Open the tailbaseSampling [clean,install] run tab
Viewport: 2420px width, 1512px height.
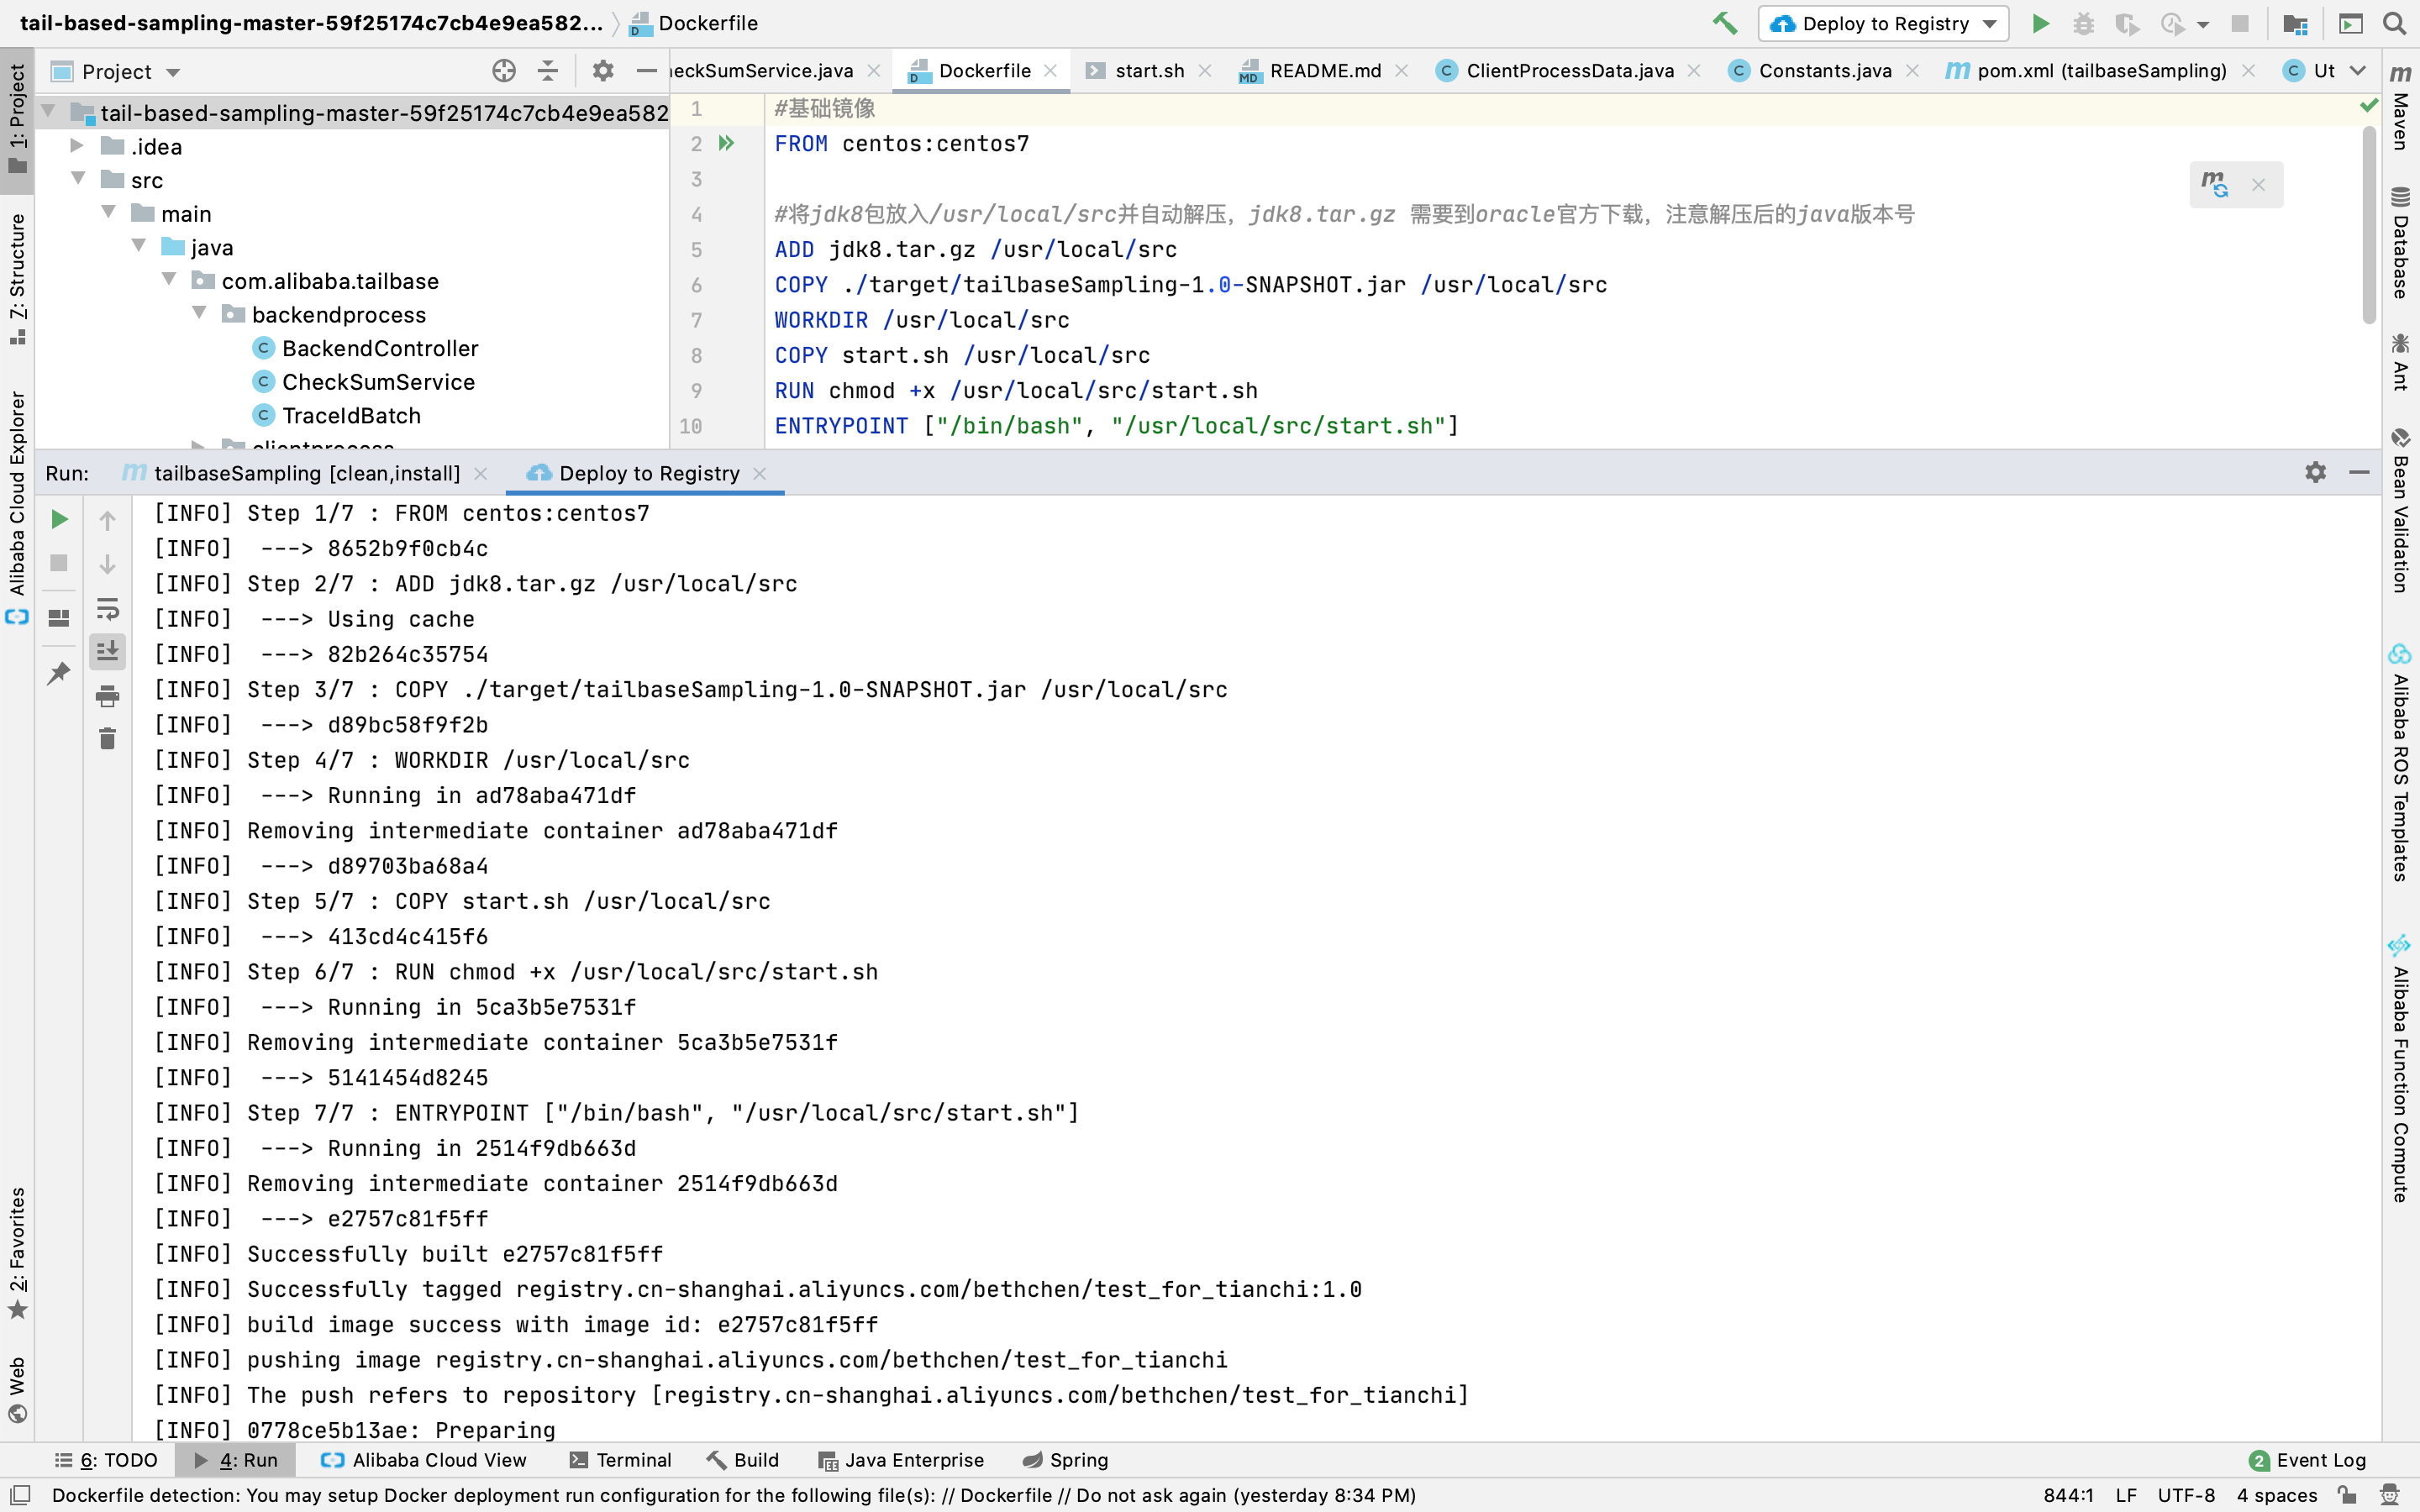tap(305, 473)
